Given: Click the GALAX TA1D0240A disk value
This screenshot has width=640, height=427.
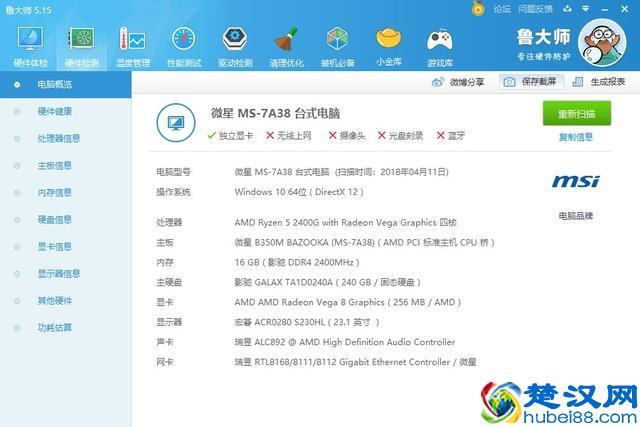Looking at the screenshot, I should pyautogui.click(x=327, y=282).
